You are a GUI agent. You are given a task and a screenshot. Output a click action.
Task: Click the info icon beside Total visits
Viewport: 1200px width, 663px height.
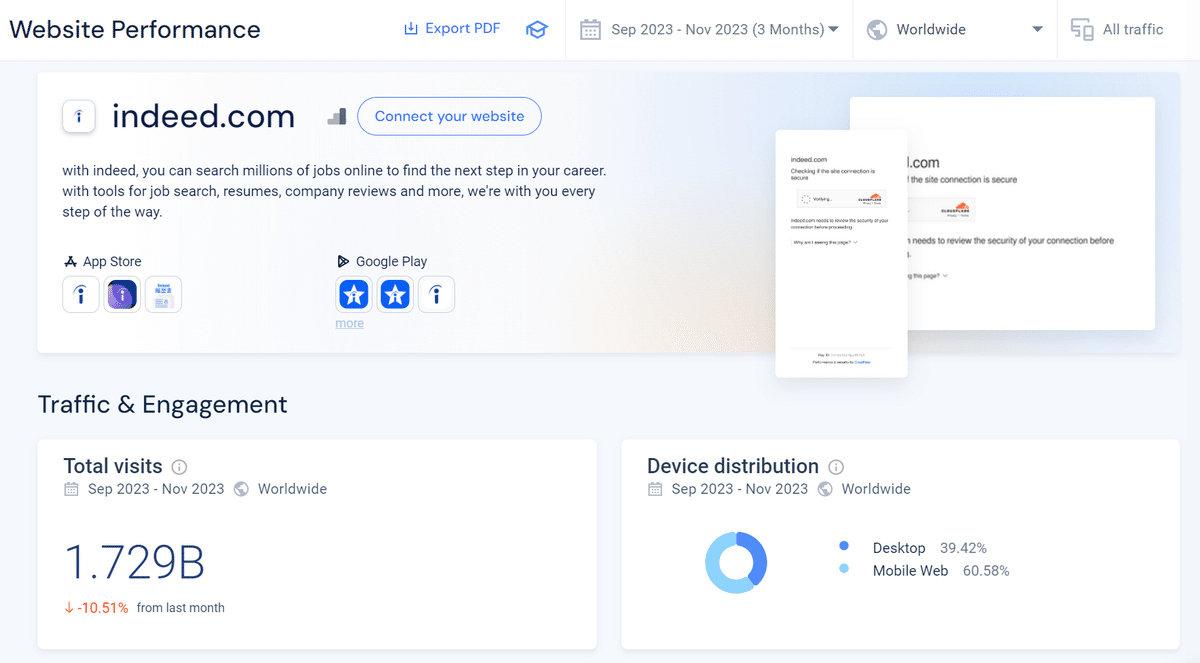pyautogui.click(x=179, y=467)
